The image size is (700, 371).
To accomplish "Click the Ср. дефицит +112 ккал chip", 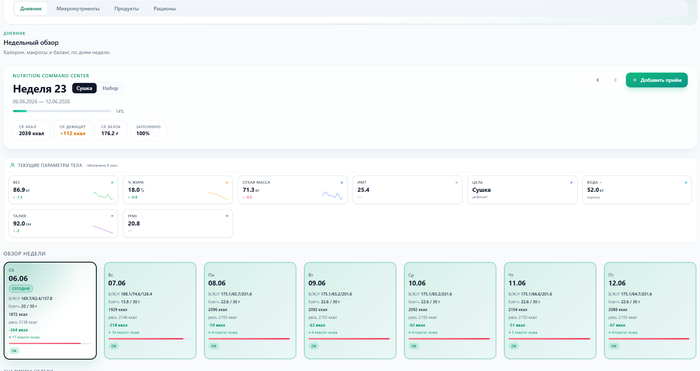I will point(72,130).
